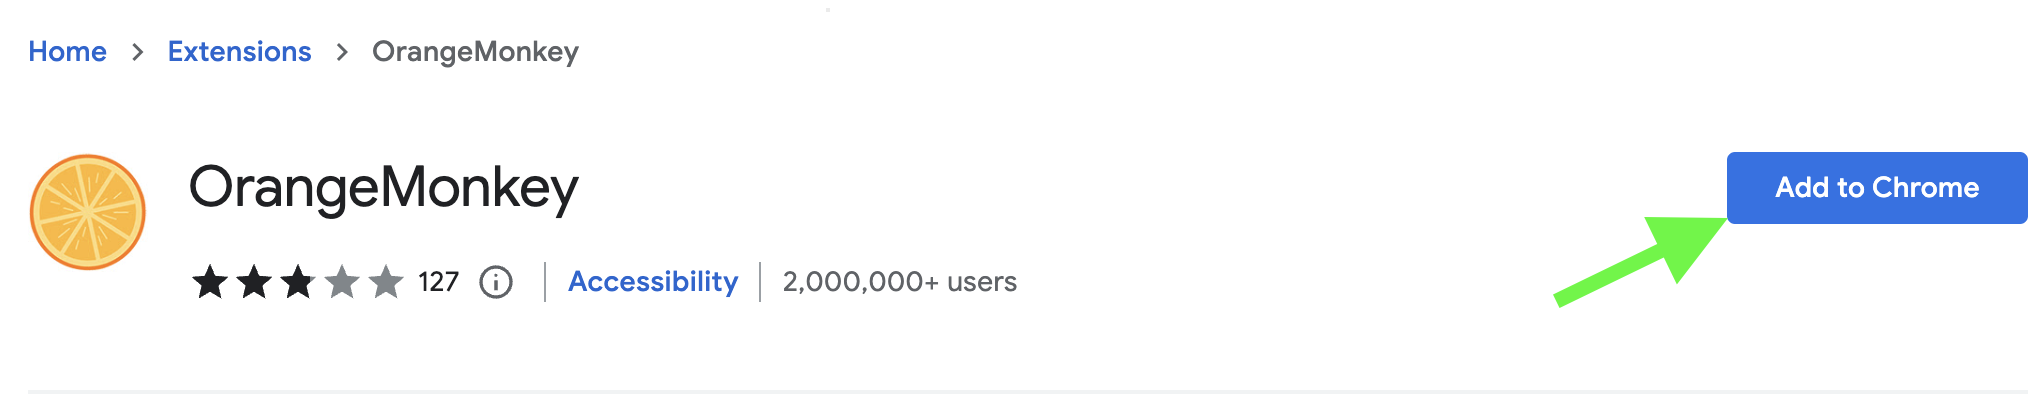Install with the Add to Chrome button
Image resolution: width=2042 pixels, height=394 pixels.
[x=1877, y=188]
